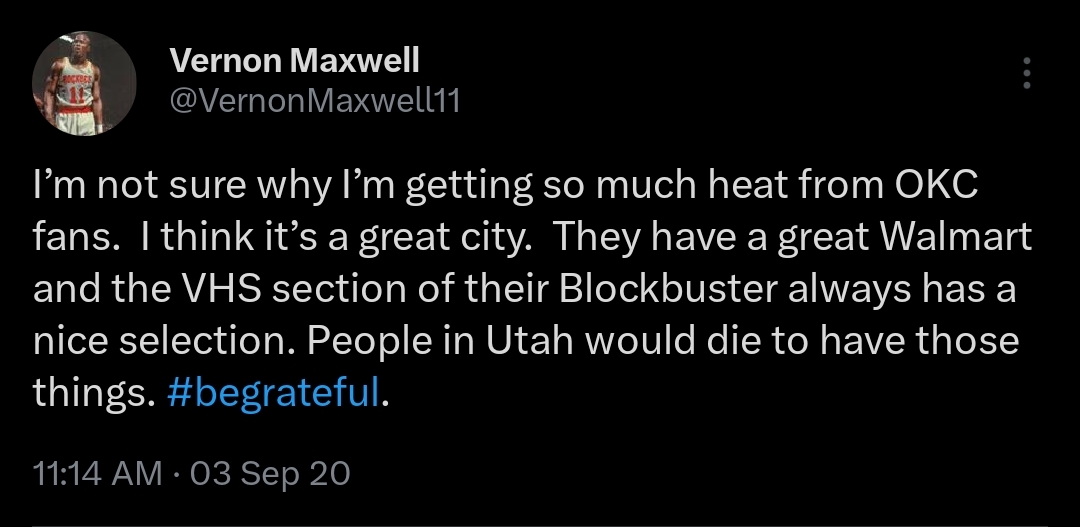Click the word 'things' before the hashtag
Screen dimensions: 1080x527
point(91,392)
